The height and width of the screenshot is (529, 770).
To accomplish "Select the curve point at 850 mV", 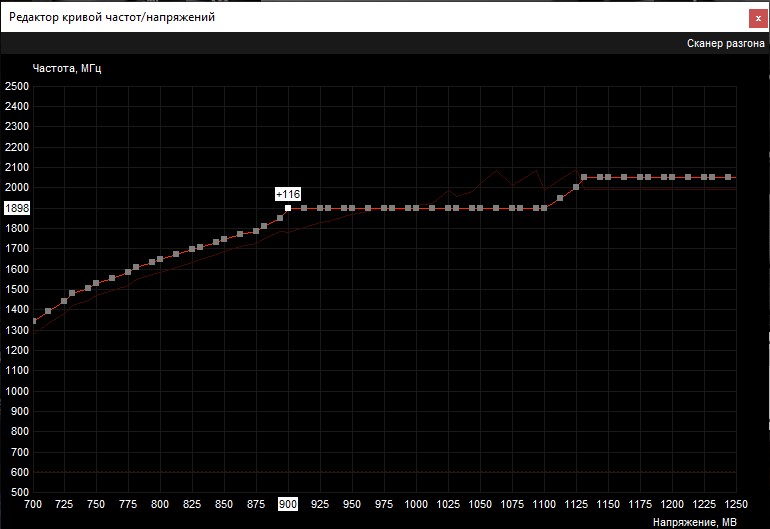I will click(224, 239).
